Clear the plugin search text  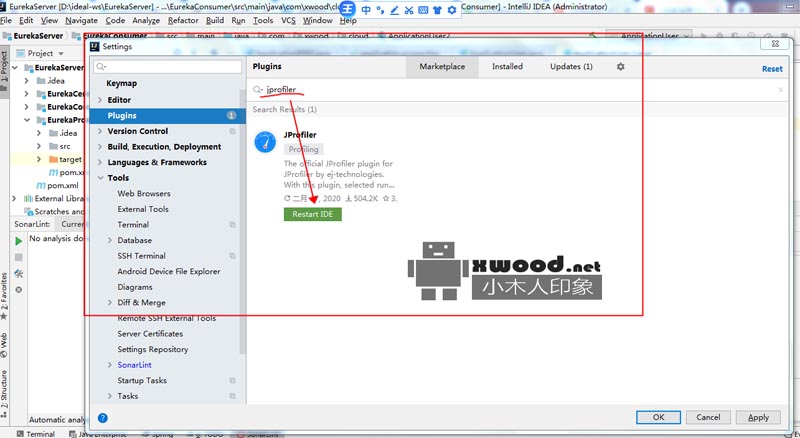tap(780, 90)
